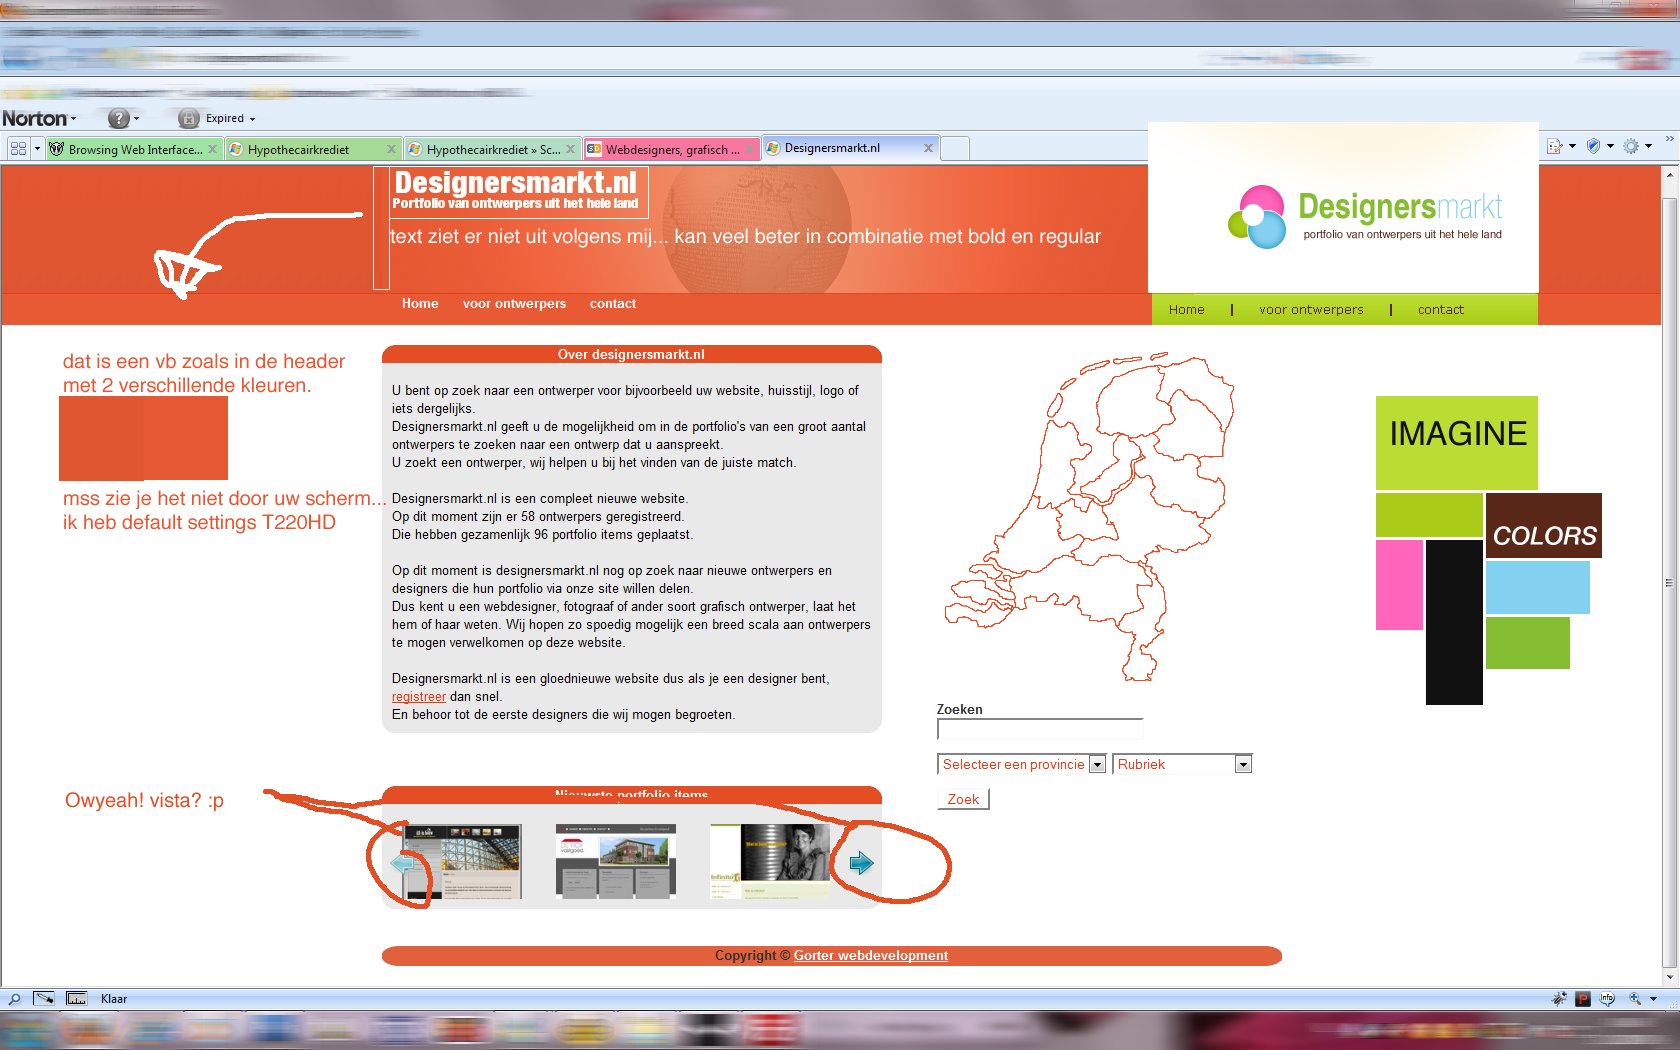The height and width of the screenshot is (1050, 1680).
Task: Open the dropdown beside Norton help icon
Action: click(136, 118)
